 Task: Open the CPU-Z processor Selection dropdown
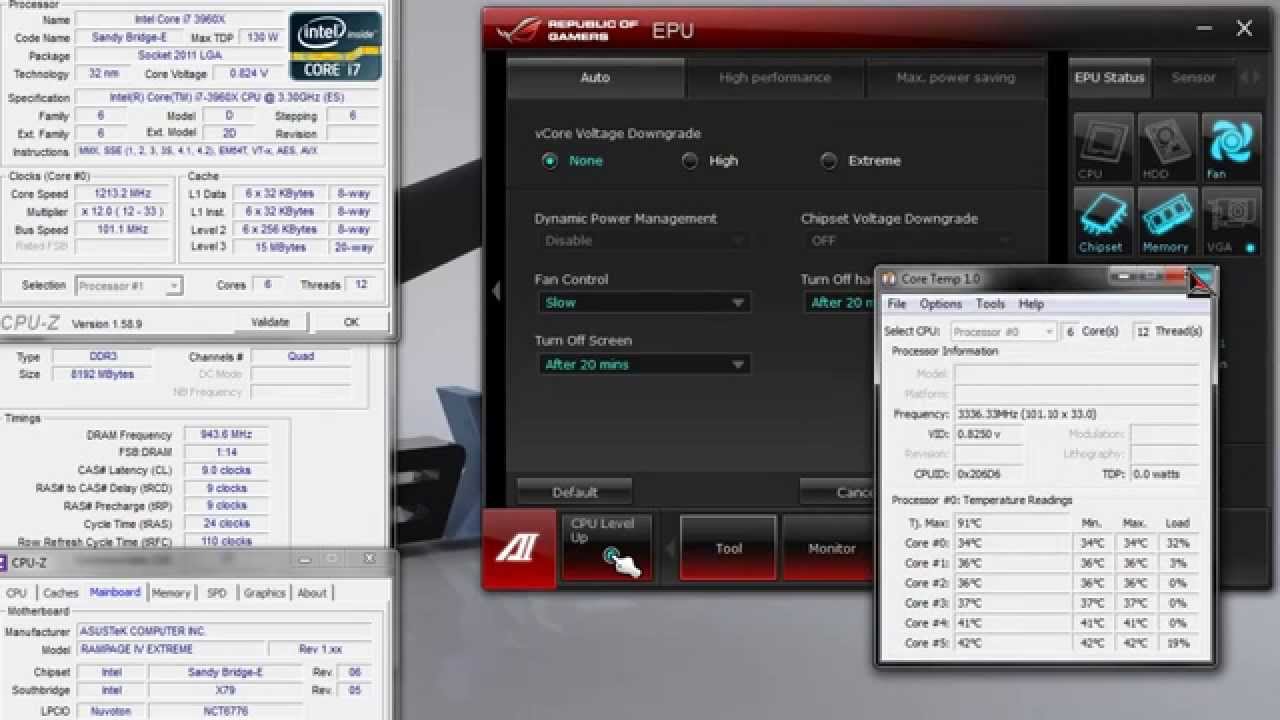tap(129, 286)
